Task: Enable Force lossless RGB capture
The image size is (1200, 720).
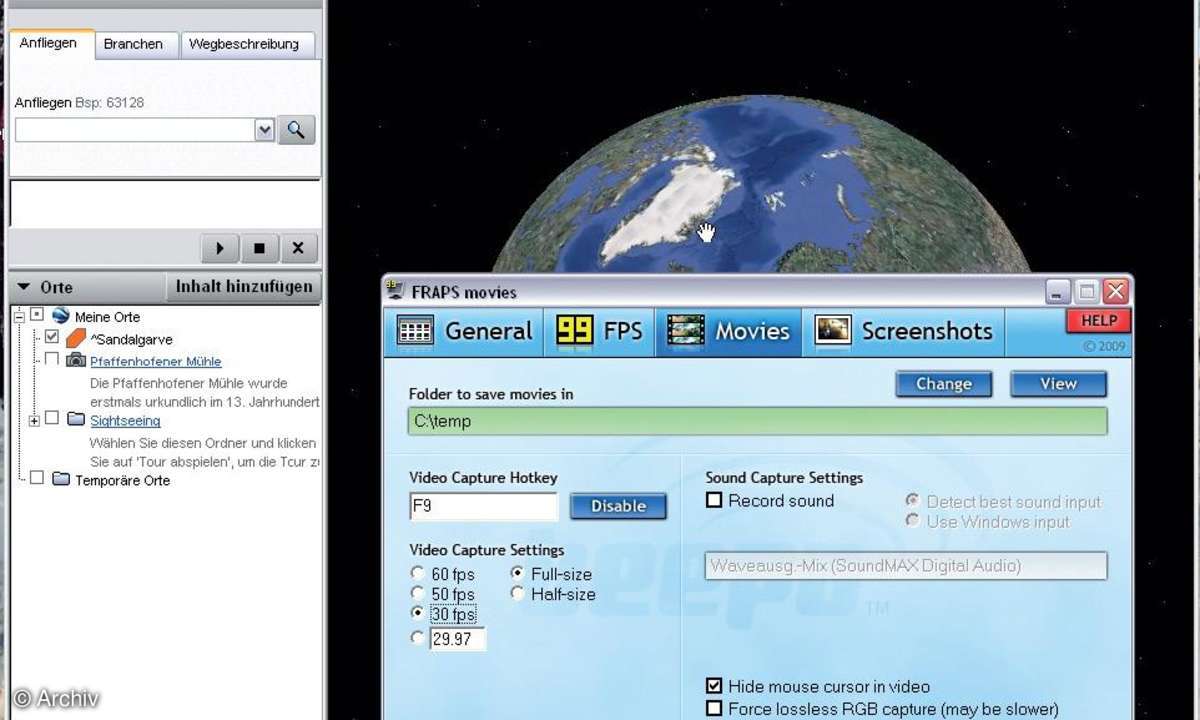Action: 714,708
